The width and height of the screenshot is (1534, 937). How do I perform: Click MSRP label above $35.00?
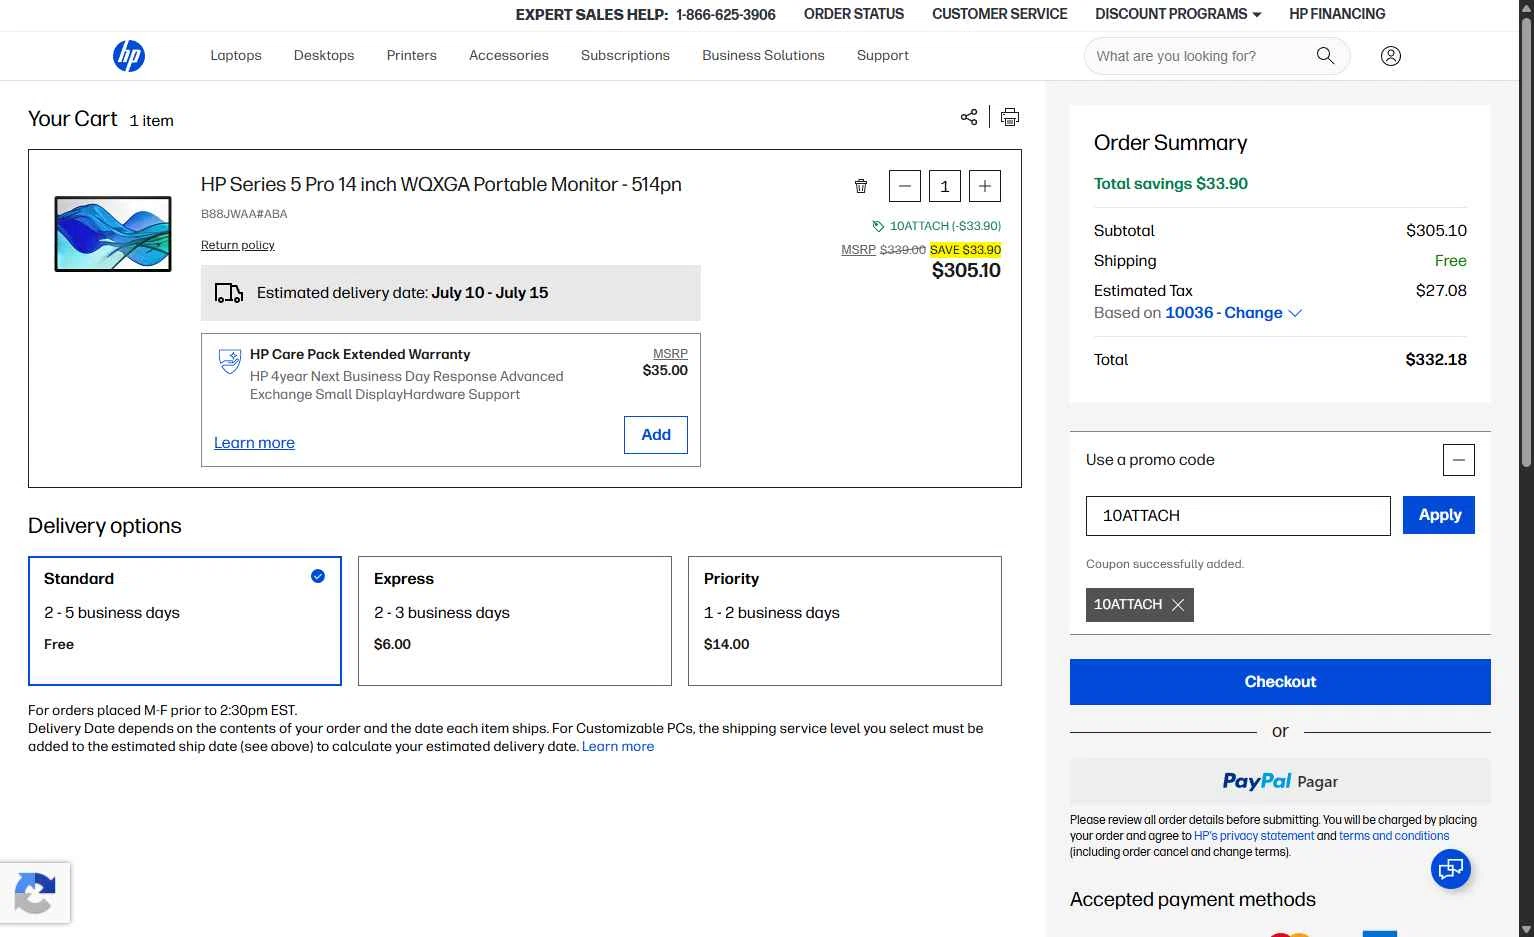tap(670, 354)
